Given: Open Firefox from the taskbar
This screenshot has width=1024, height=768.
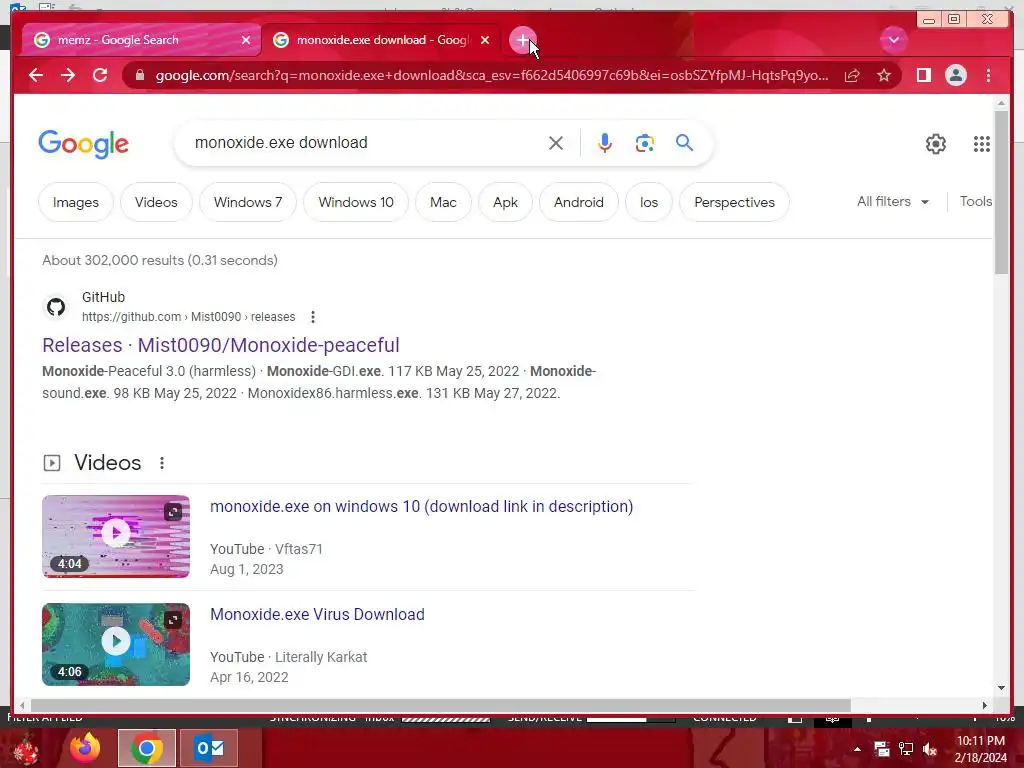Looking at the screenshot, I should pos(85,748).
